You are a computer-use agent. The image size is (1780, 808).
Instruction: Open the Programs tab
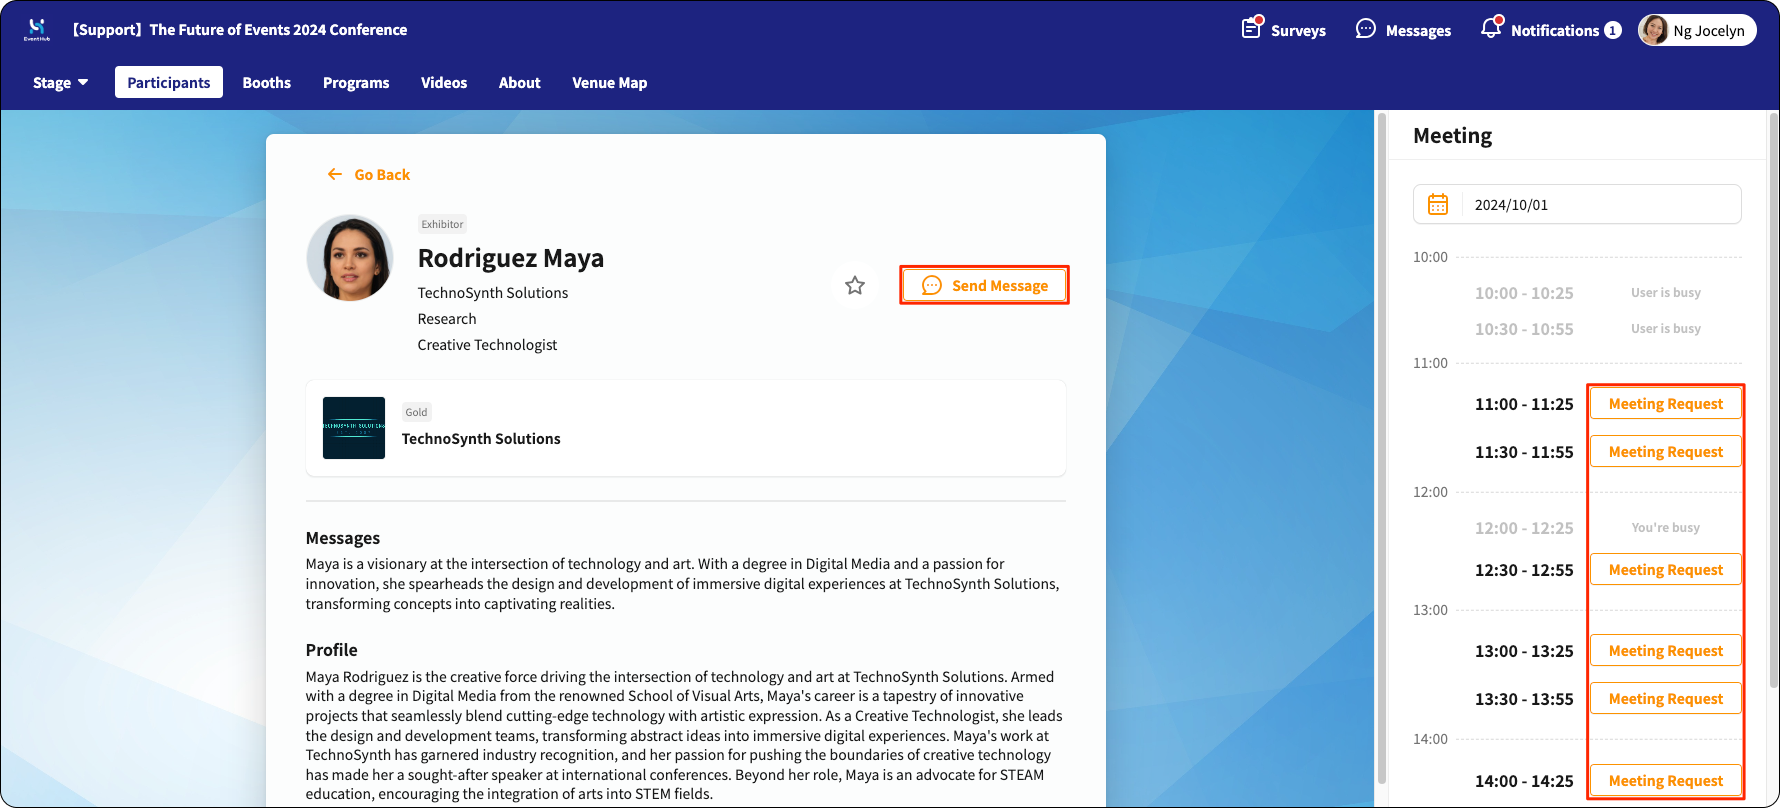point(356,82)
